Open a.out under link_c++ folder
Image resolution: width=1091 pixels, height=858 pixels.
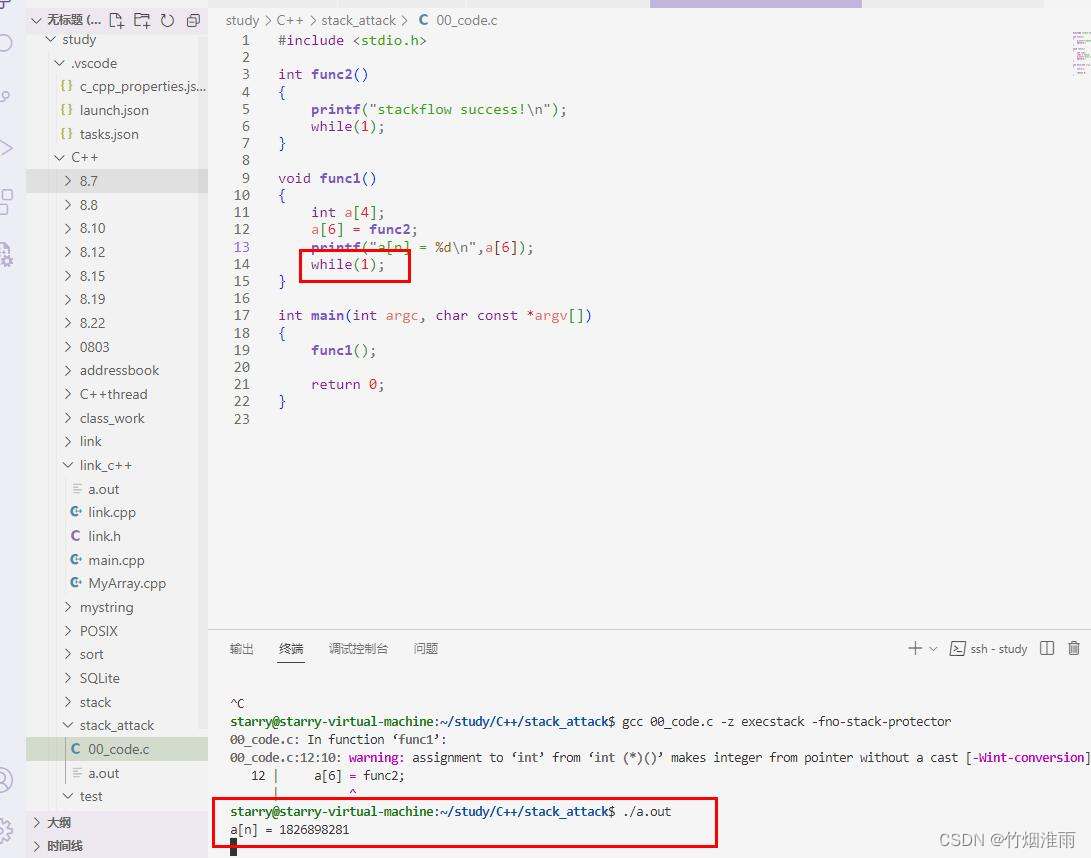click(117, 488)
